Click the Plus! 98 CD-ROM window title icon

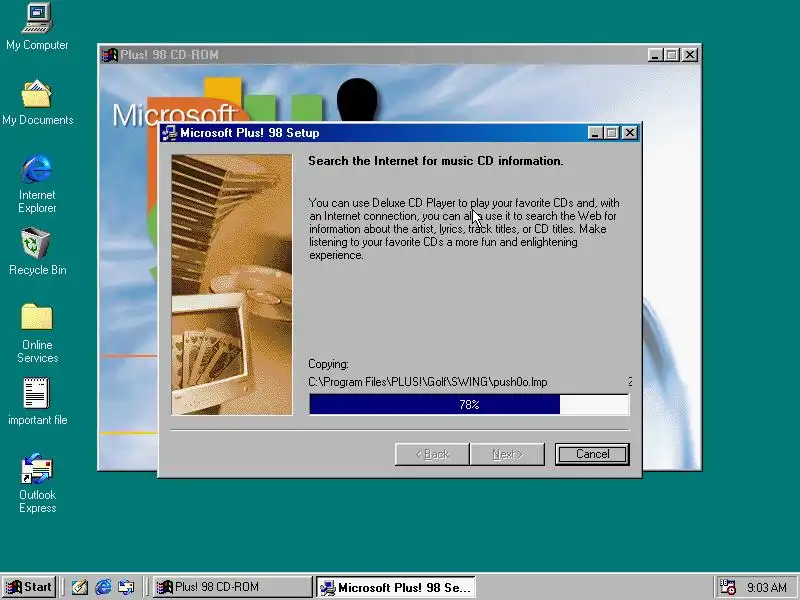coord(109,55)
